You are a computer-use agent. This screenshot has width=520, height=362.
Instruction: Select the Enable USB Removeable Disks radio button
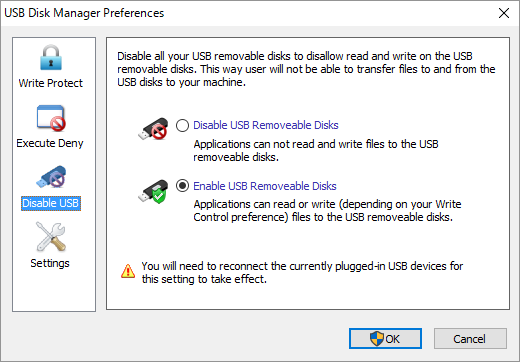182,186
